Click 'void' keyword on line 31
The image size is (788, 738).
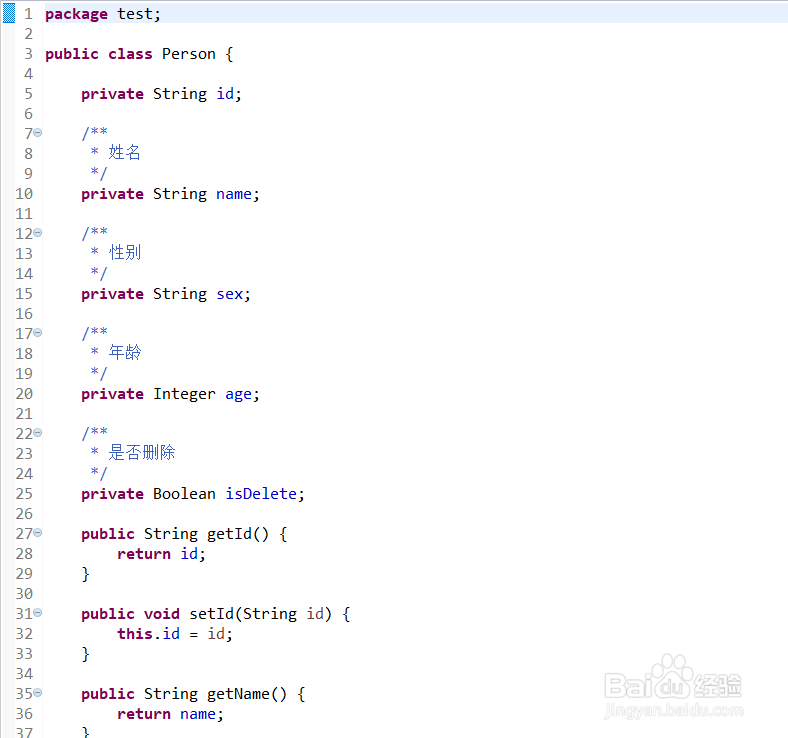click(162, 614)
